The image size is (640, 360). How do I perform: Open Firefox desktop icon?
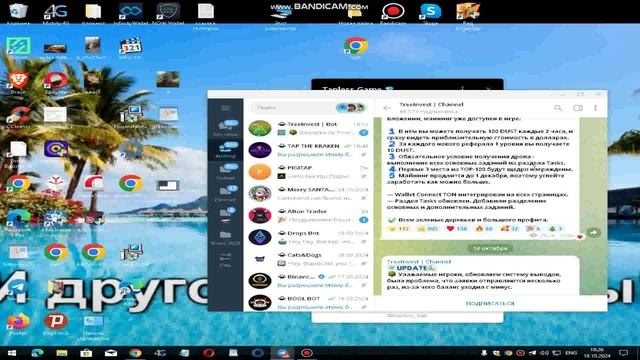18,324
